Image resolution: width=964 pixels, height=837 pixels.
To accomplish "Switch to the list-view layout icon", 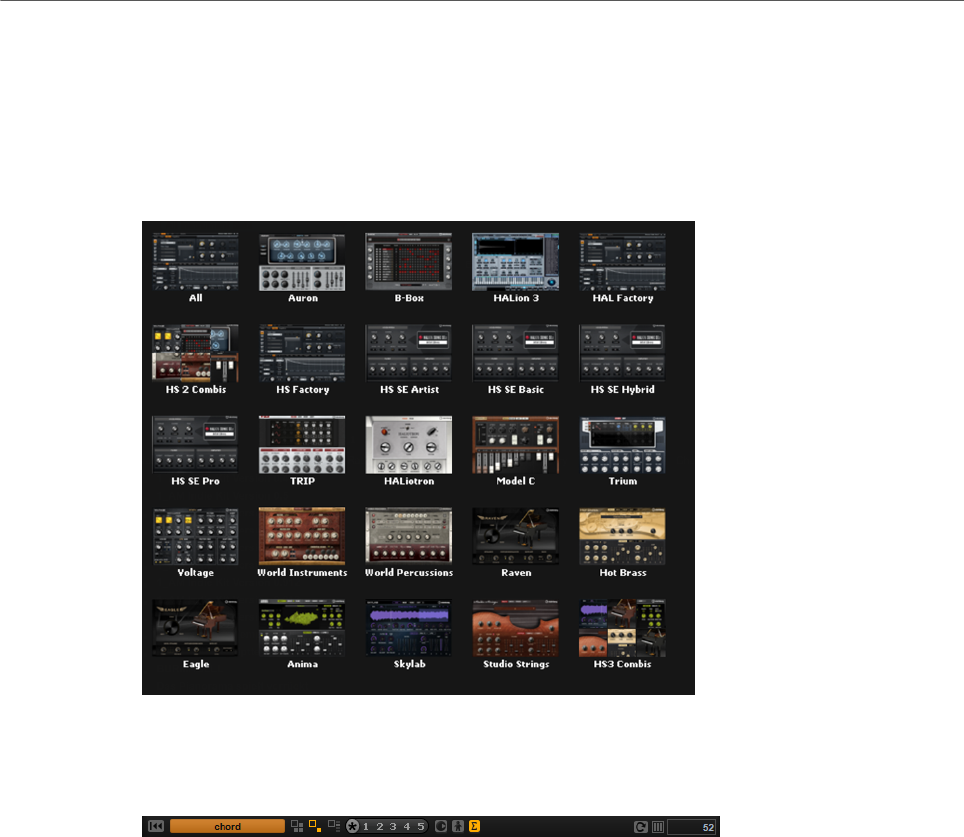I will [334, 825].
